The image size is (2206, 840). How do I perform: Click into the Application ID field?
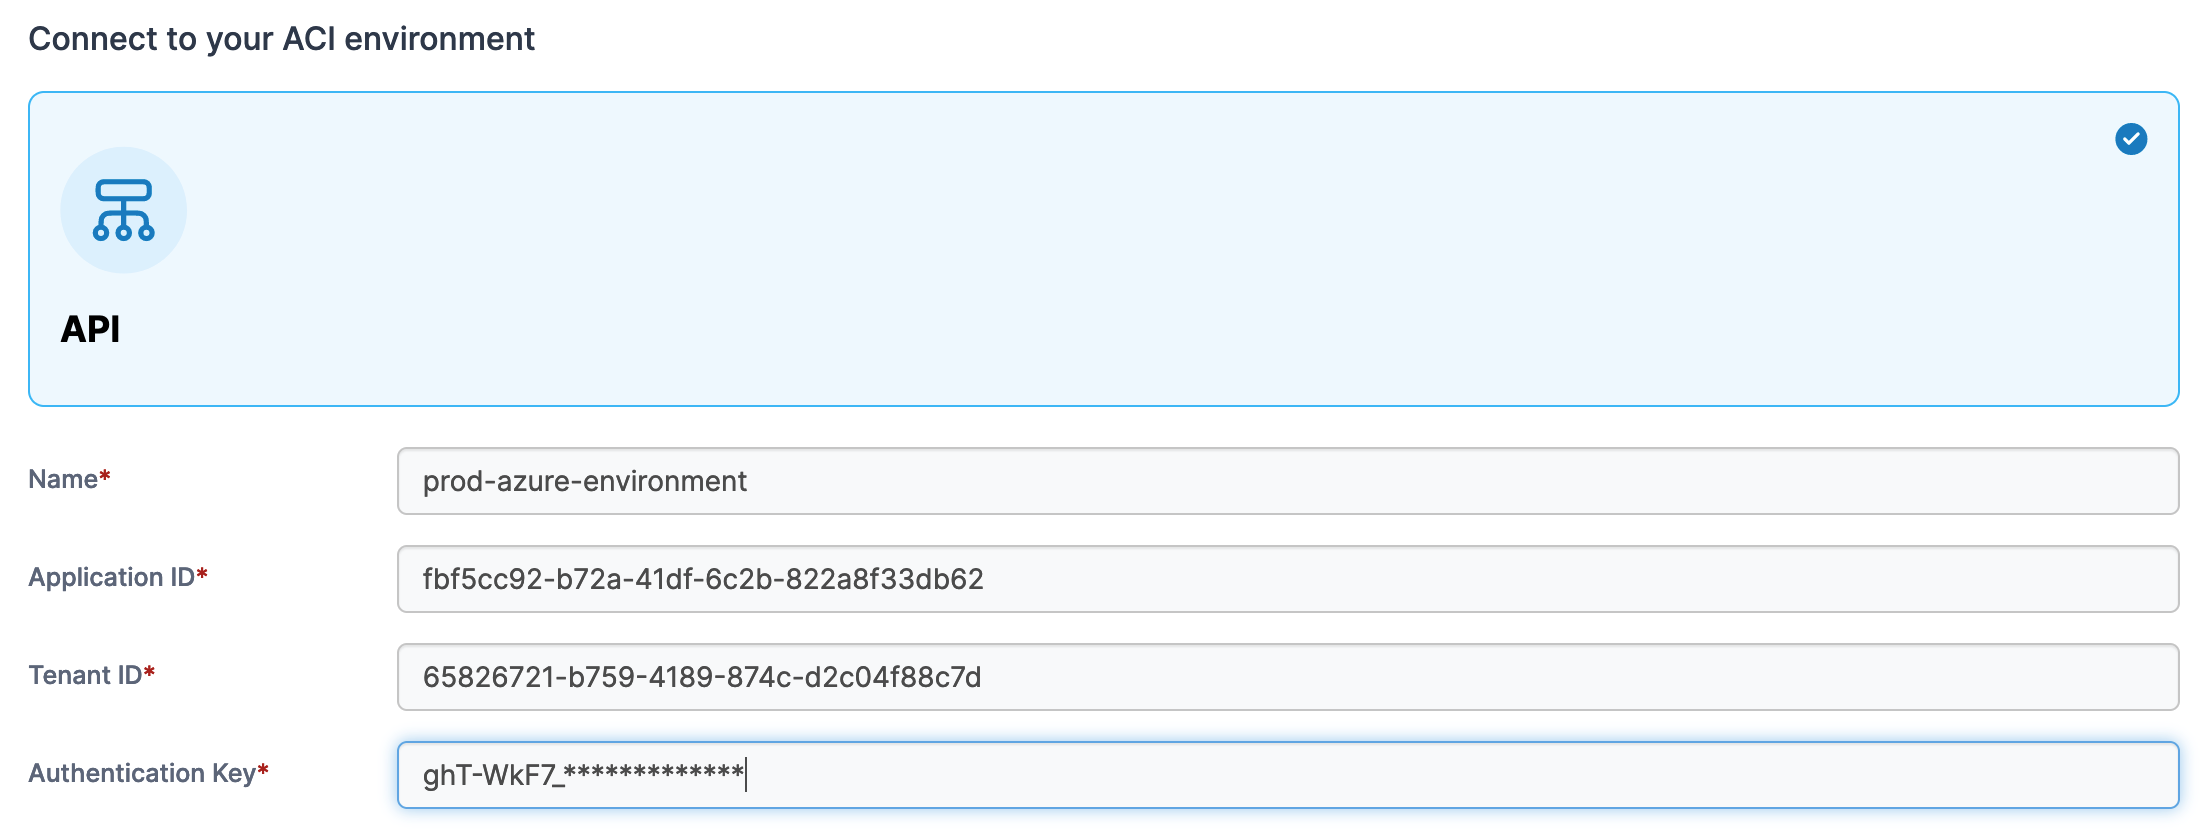pos(1286,579)
